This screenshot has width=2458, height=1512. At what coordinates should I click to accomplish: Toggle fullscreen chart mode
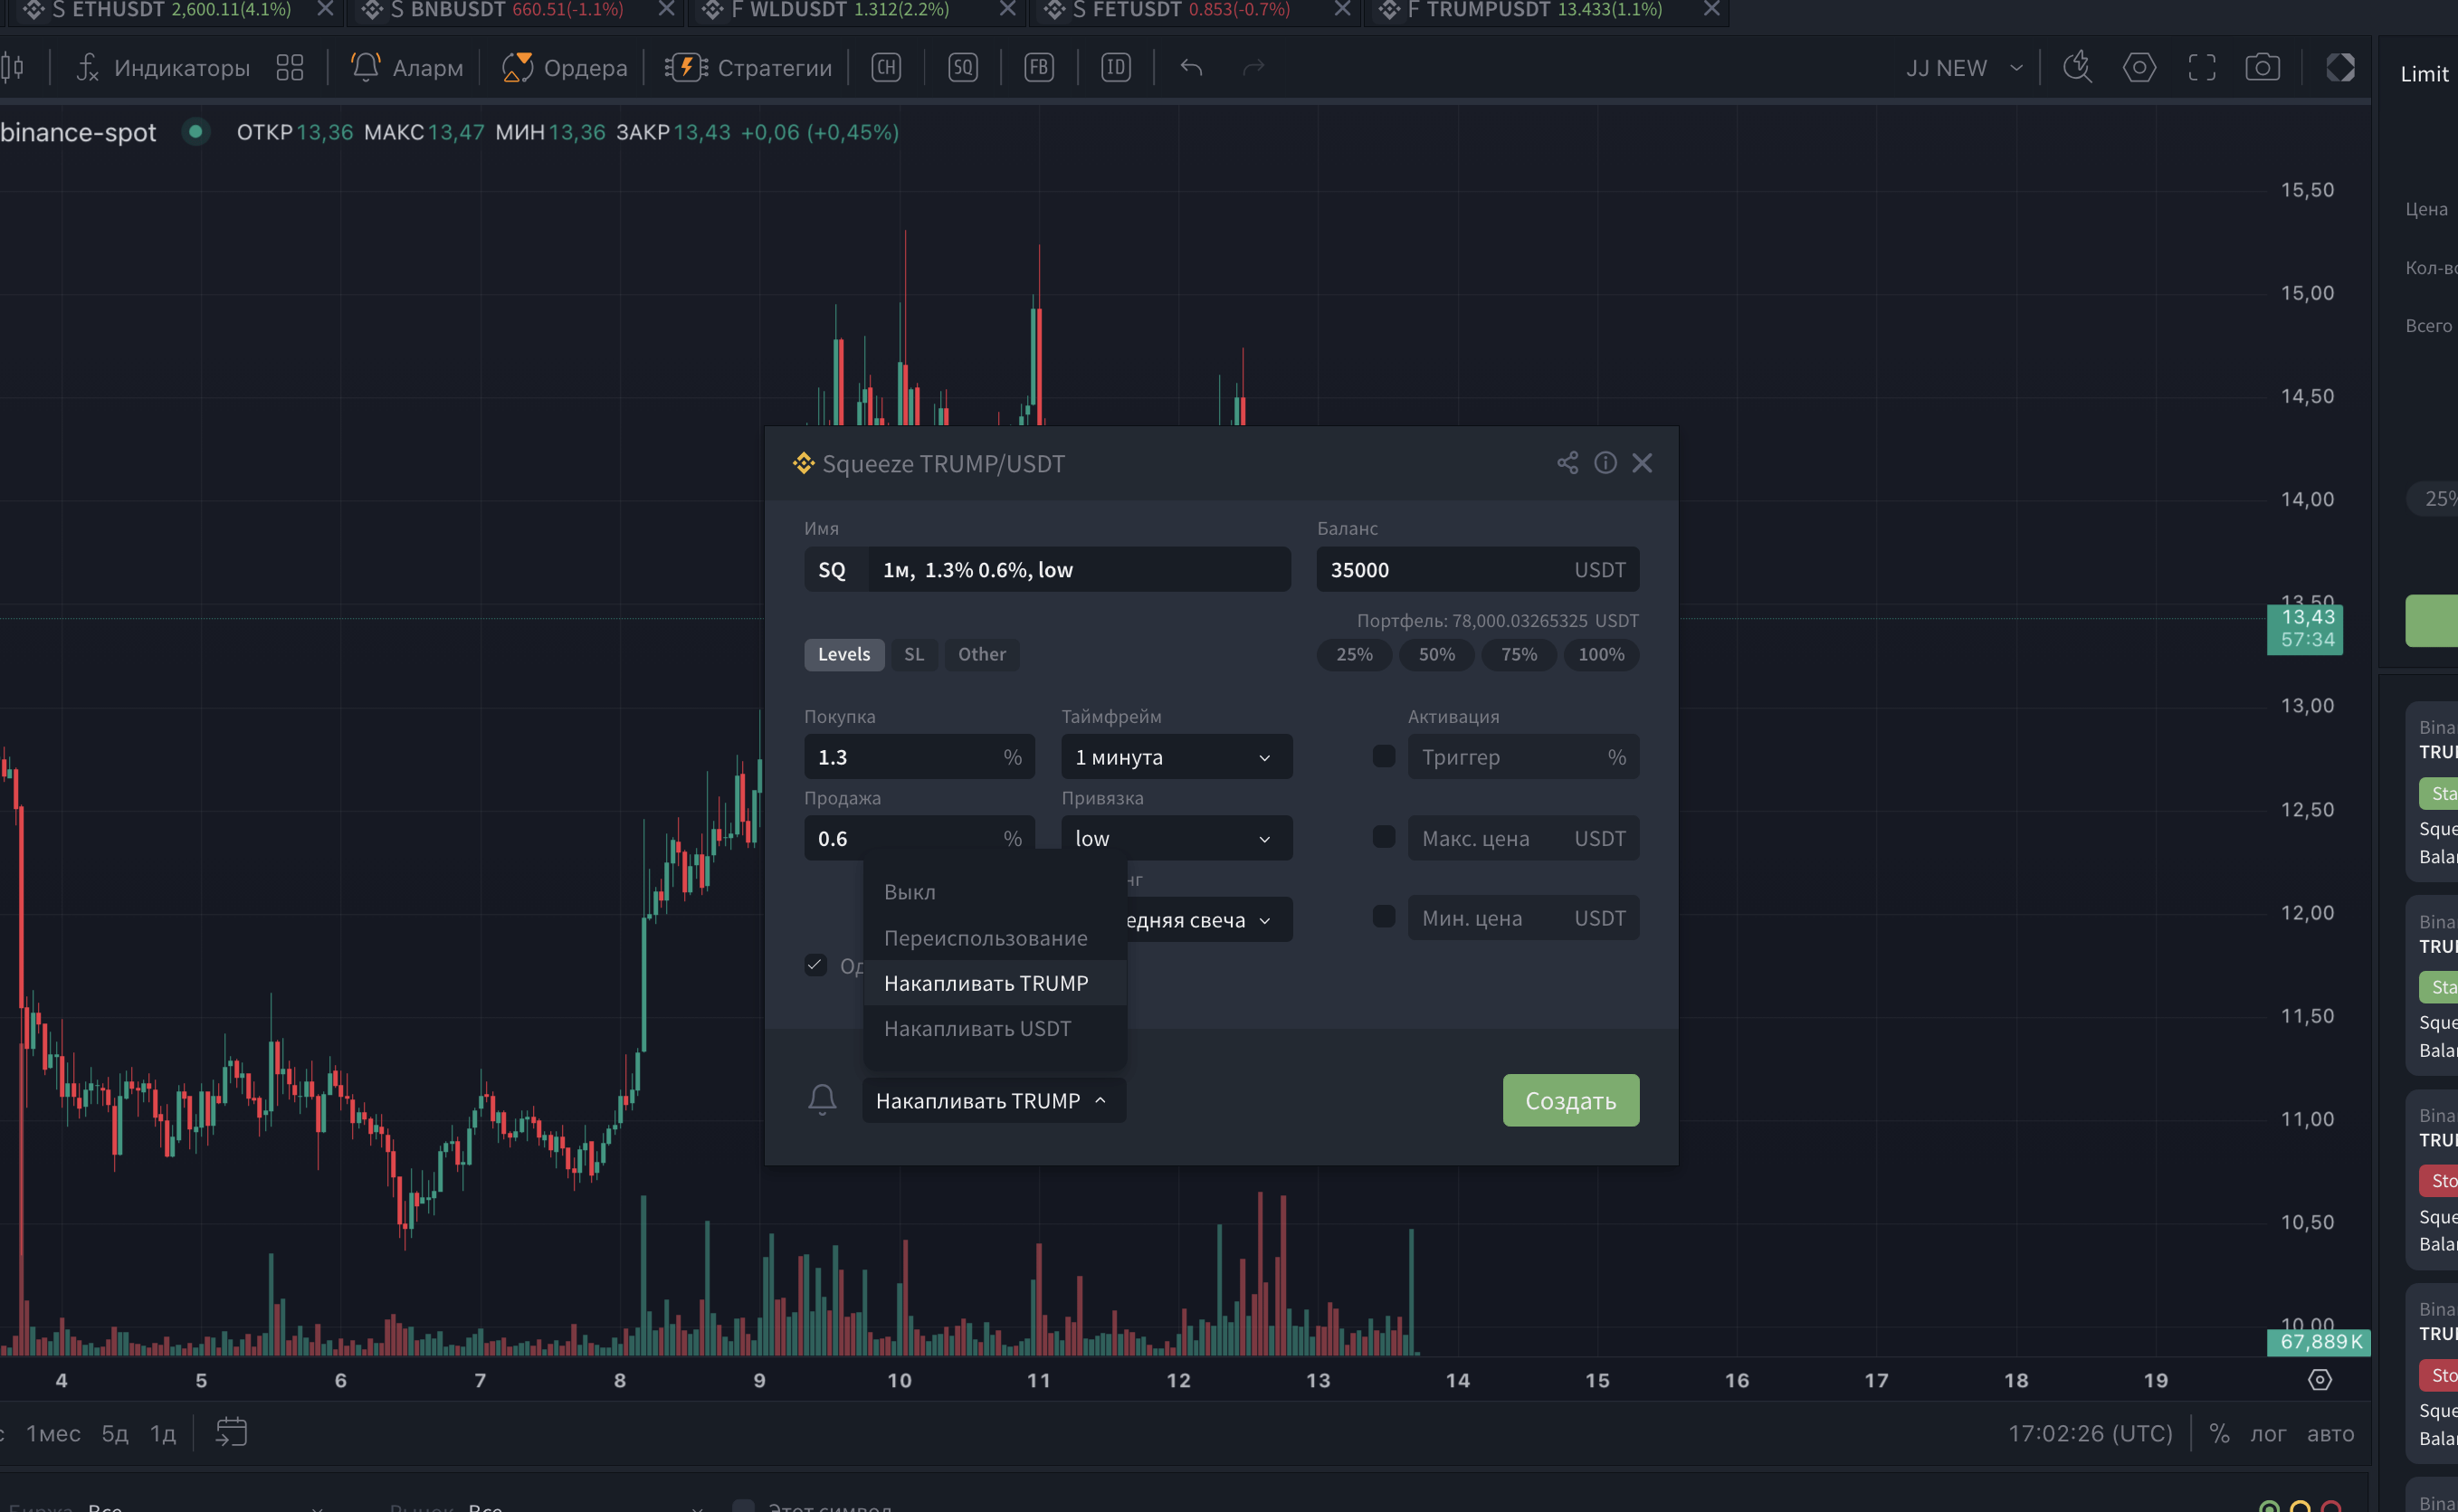coord(2202,68)
